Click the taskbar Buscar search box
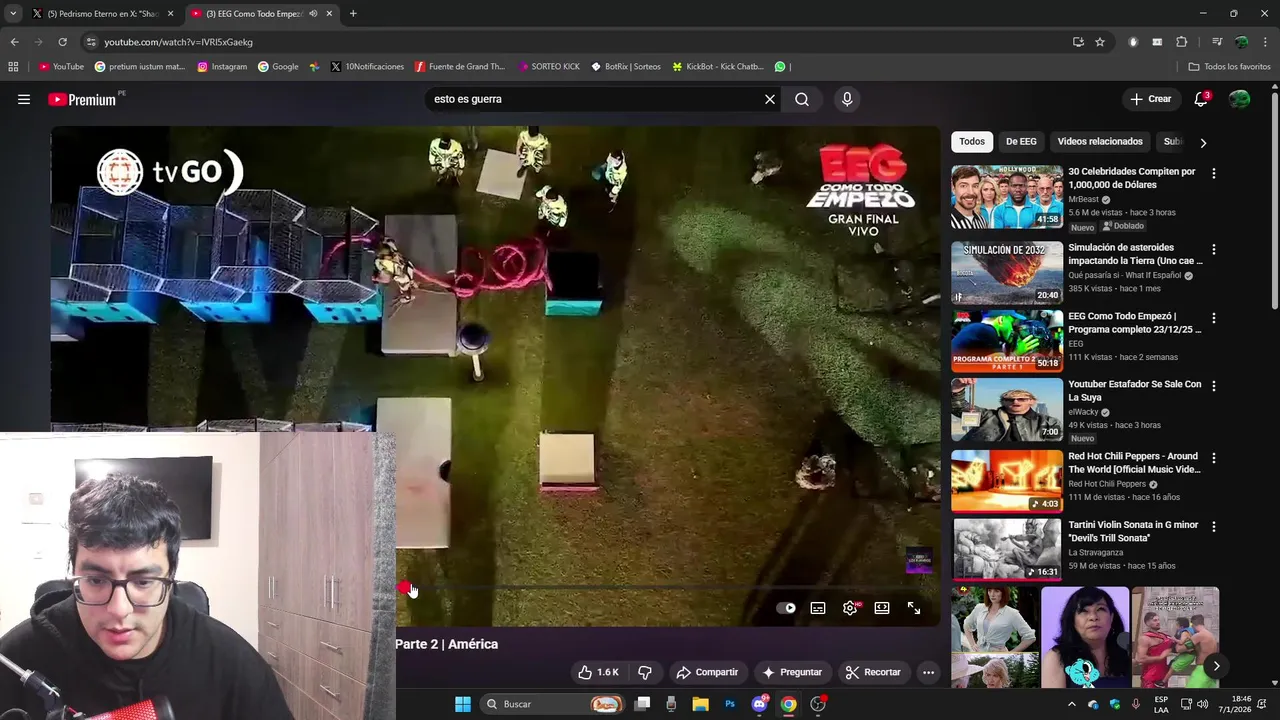 click(552, 704)
